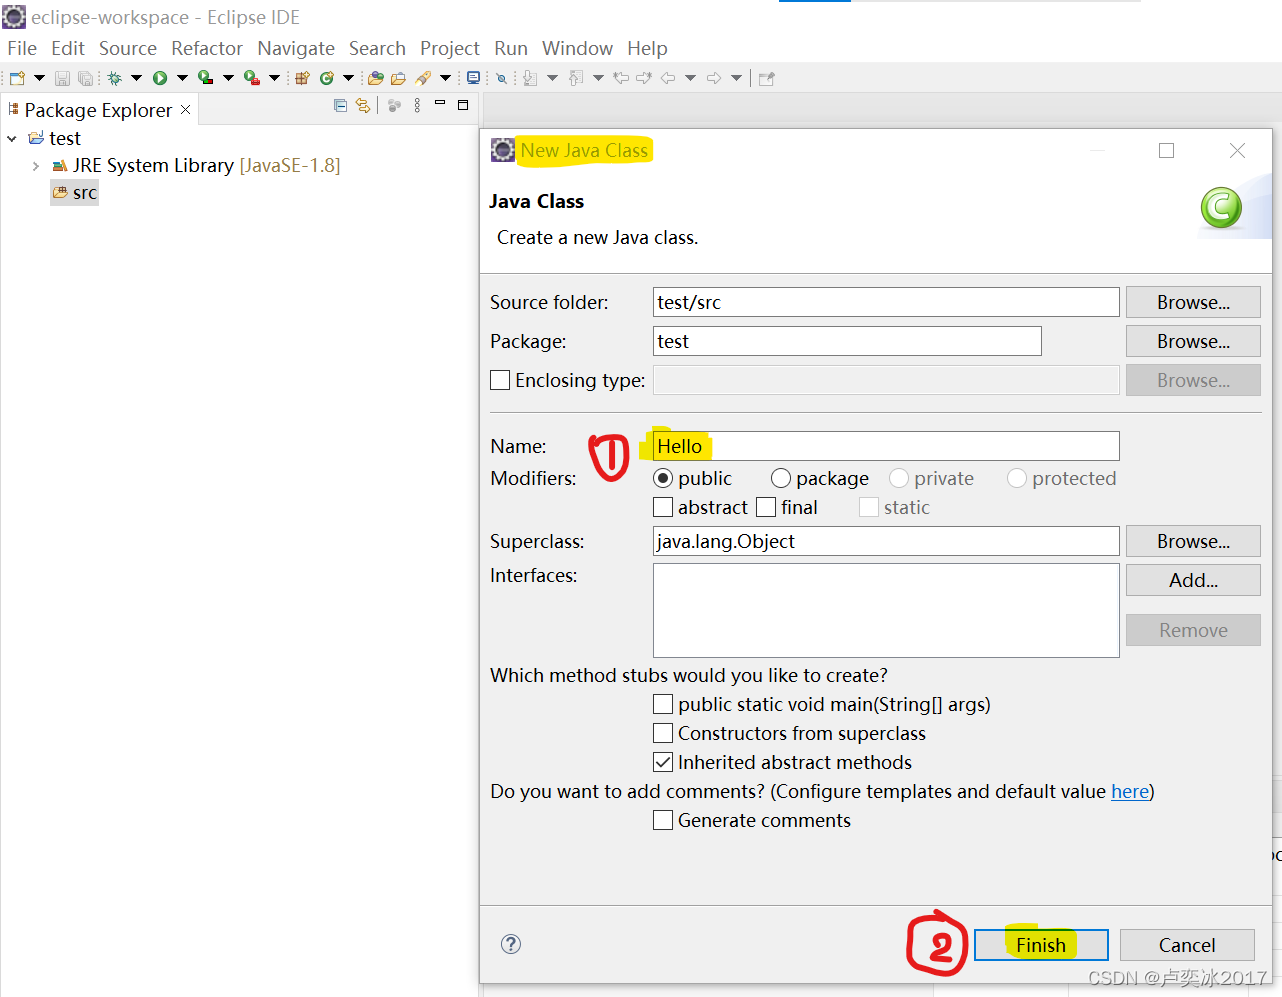
Task: Select the public modifier radio button
Action: pos(663,478)
